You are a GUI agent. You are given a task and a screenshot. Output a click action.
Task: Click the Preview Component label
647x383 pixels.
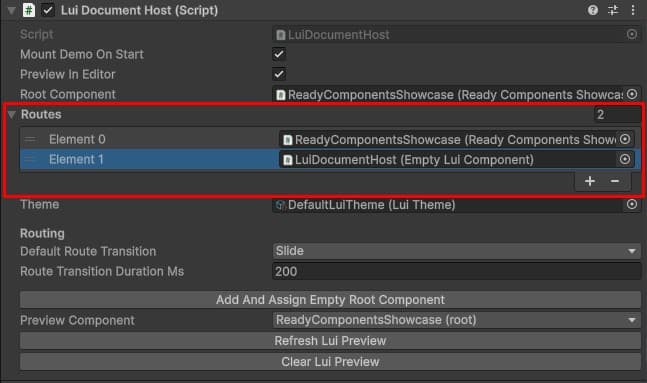point(77,320)
